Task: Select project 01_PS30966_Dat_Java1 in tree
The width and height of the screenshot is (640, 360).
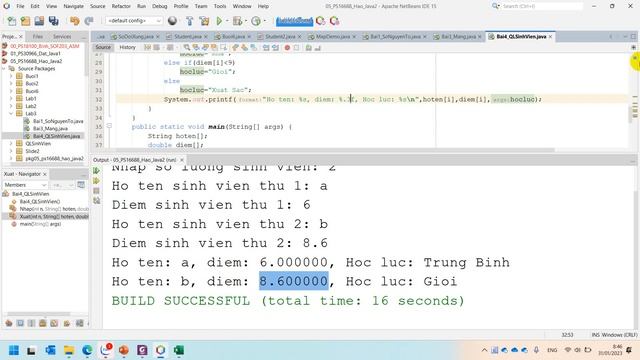Action: coord(35,53)
